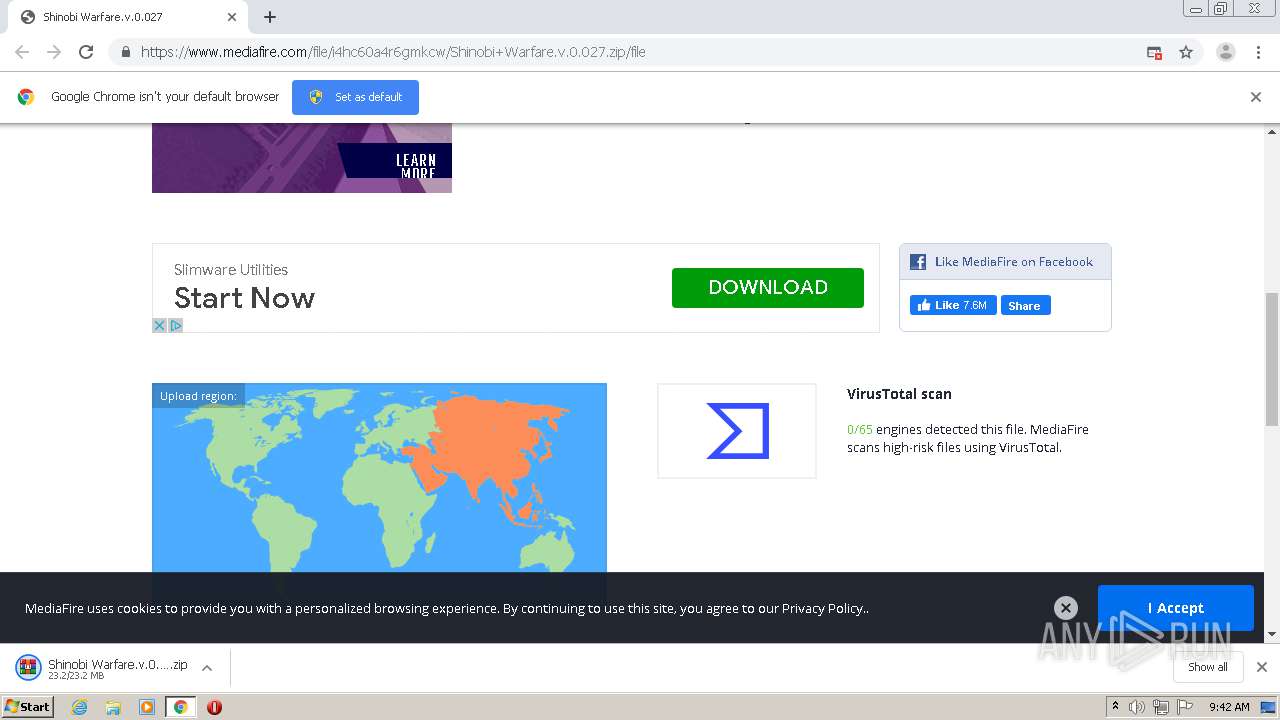Click Like MediaFire on Facebook text

point(1014,262)
